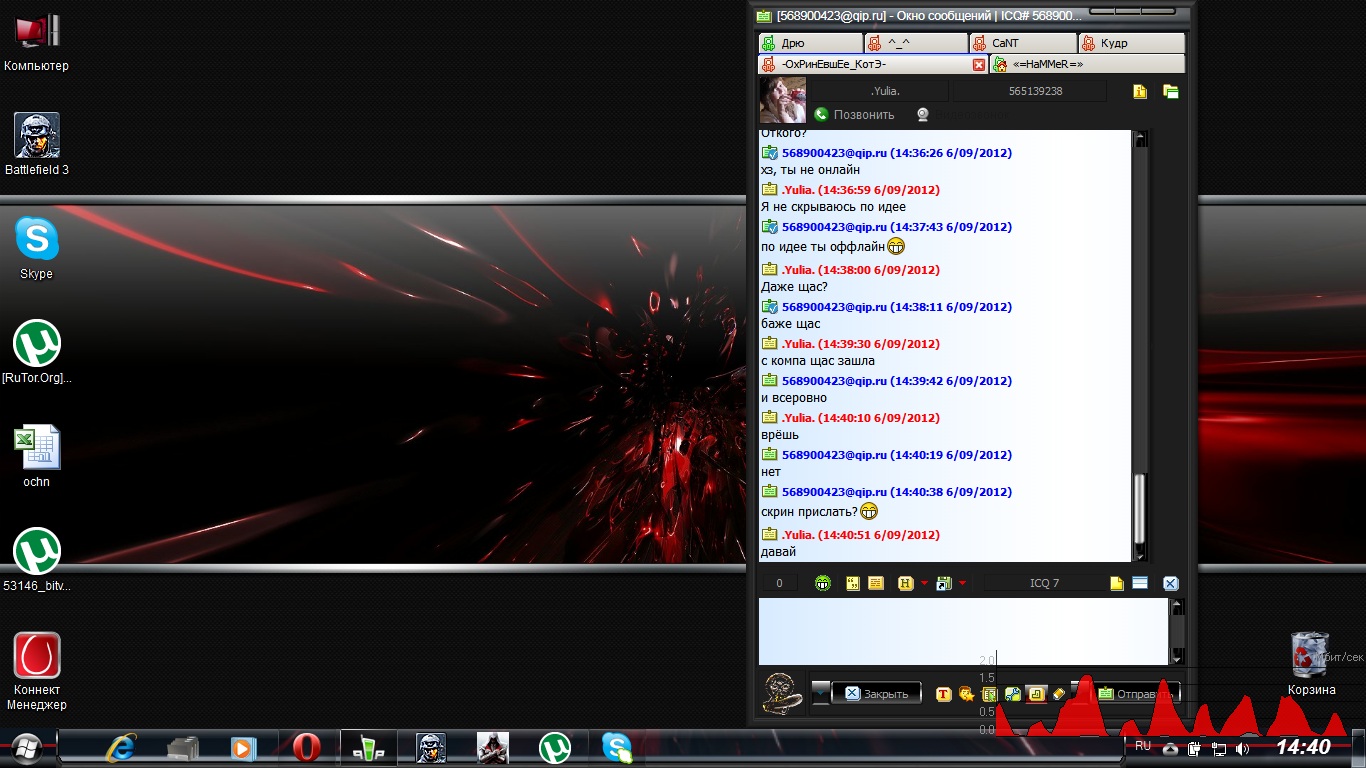Viewport: 1366px width, 768px height.
Task: Click last message 'давай'
Action: [778, 551]
